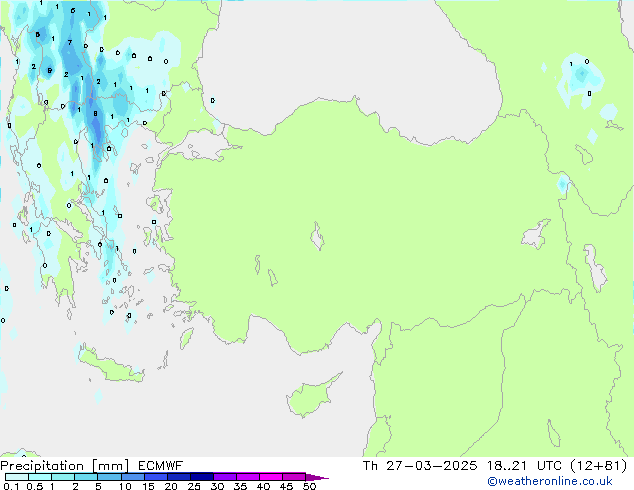Click the 'Th' weekday label
Image resolution: width=634 pixels, height=490 pixels.
click(x=370, y=466)
